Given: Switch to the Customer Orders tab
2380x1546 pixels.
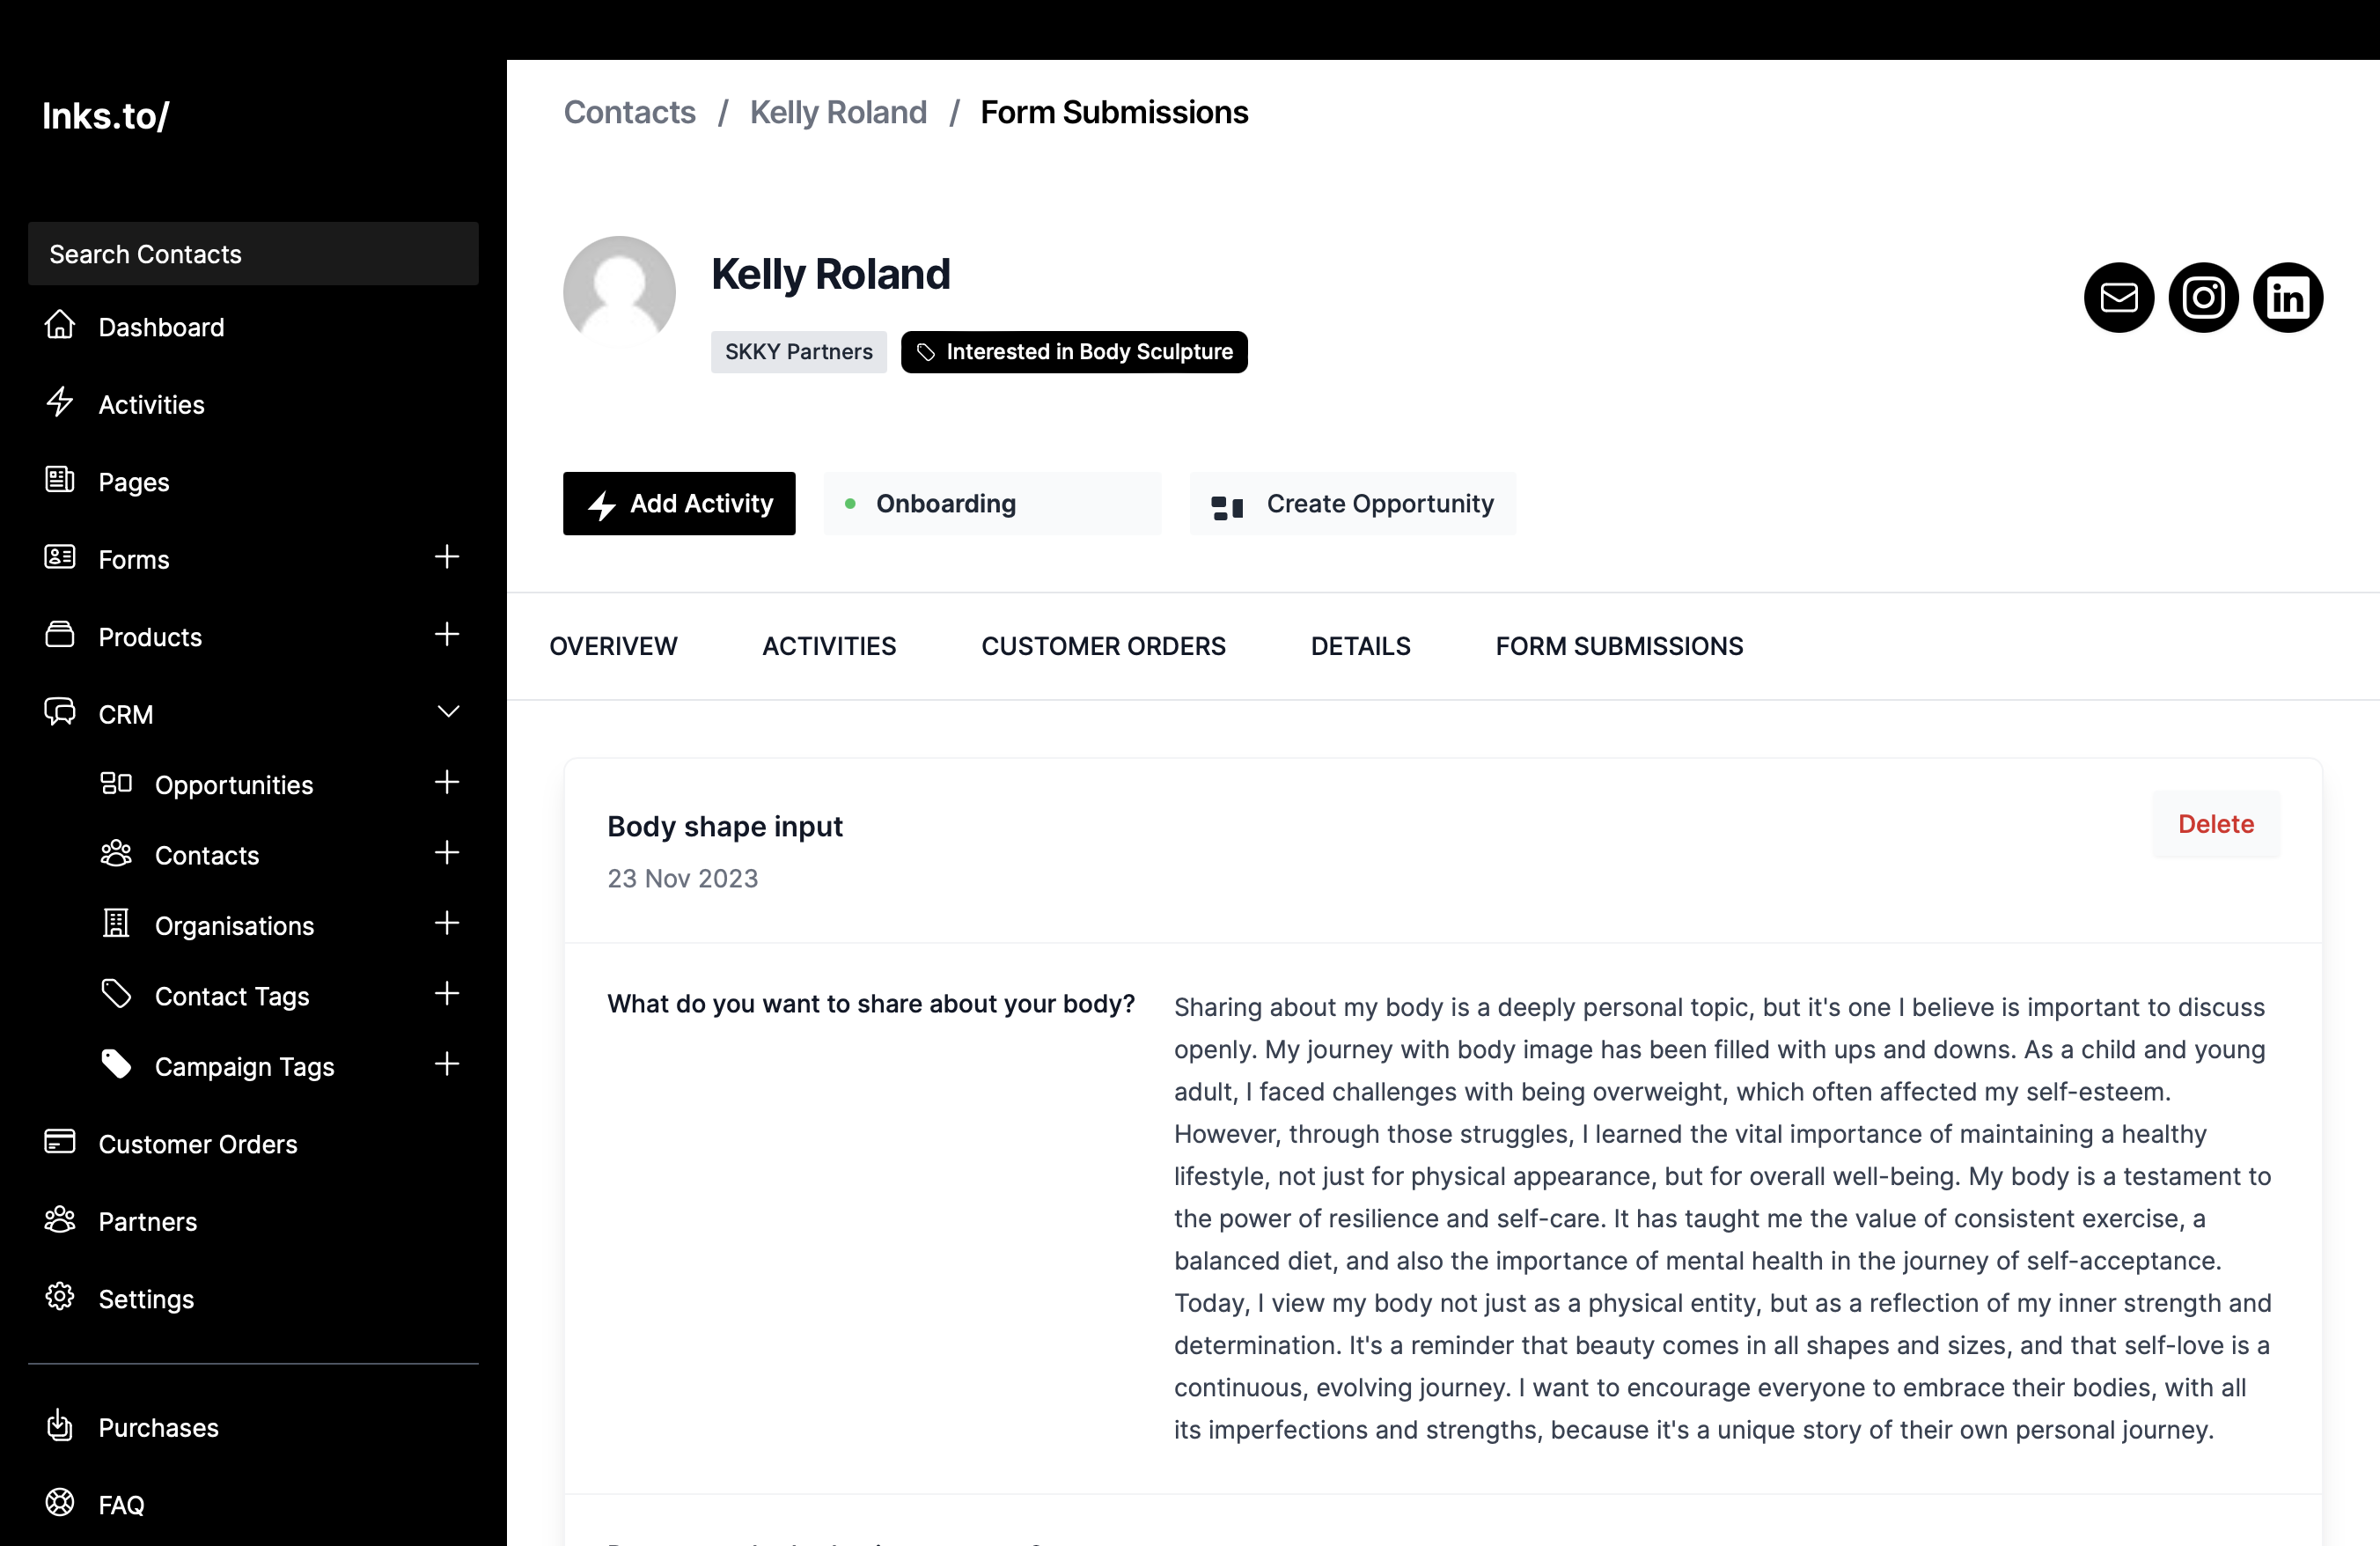Looking at the screenshot, I should [x=1103, y=646].
